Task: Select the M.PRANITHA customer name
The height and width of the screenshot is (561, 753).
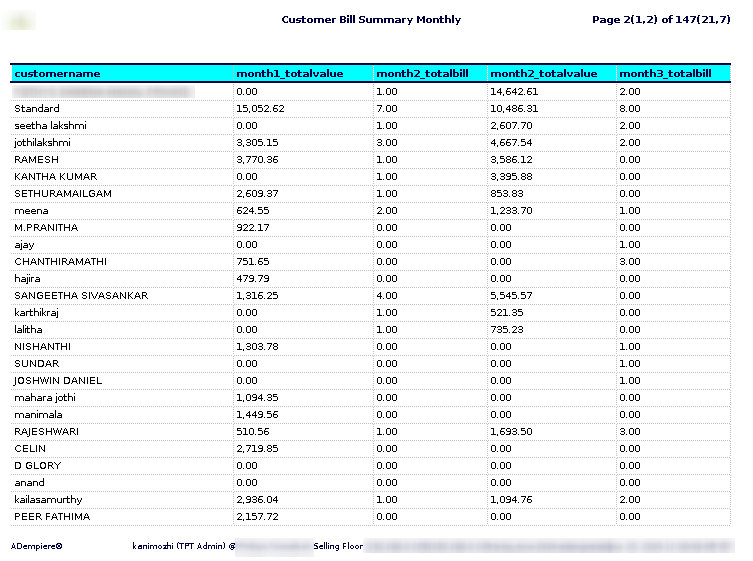Action: coord(46,228)
